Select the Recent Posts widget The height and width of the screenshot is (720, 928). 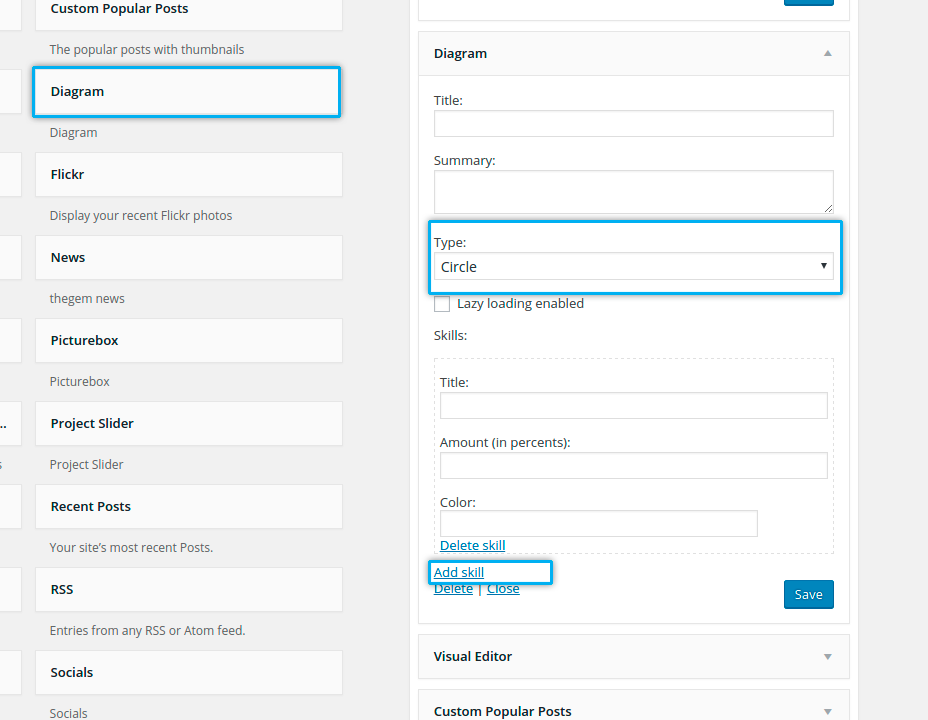187,507
